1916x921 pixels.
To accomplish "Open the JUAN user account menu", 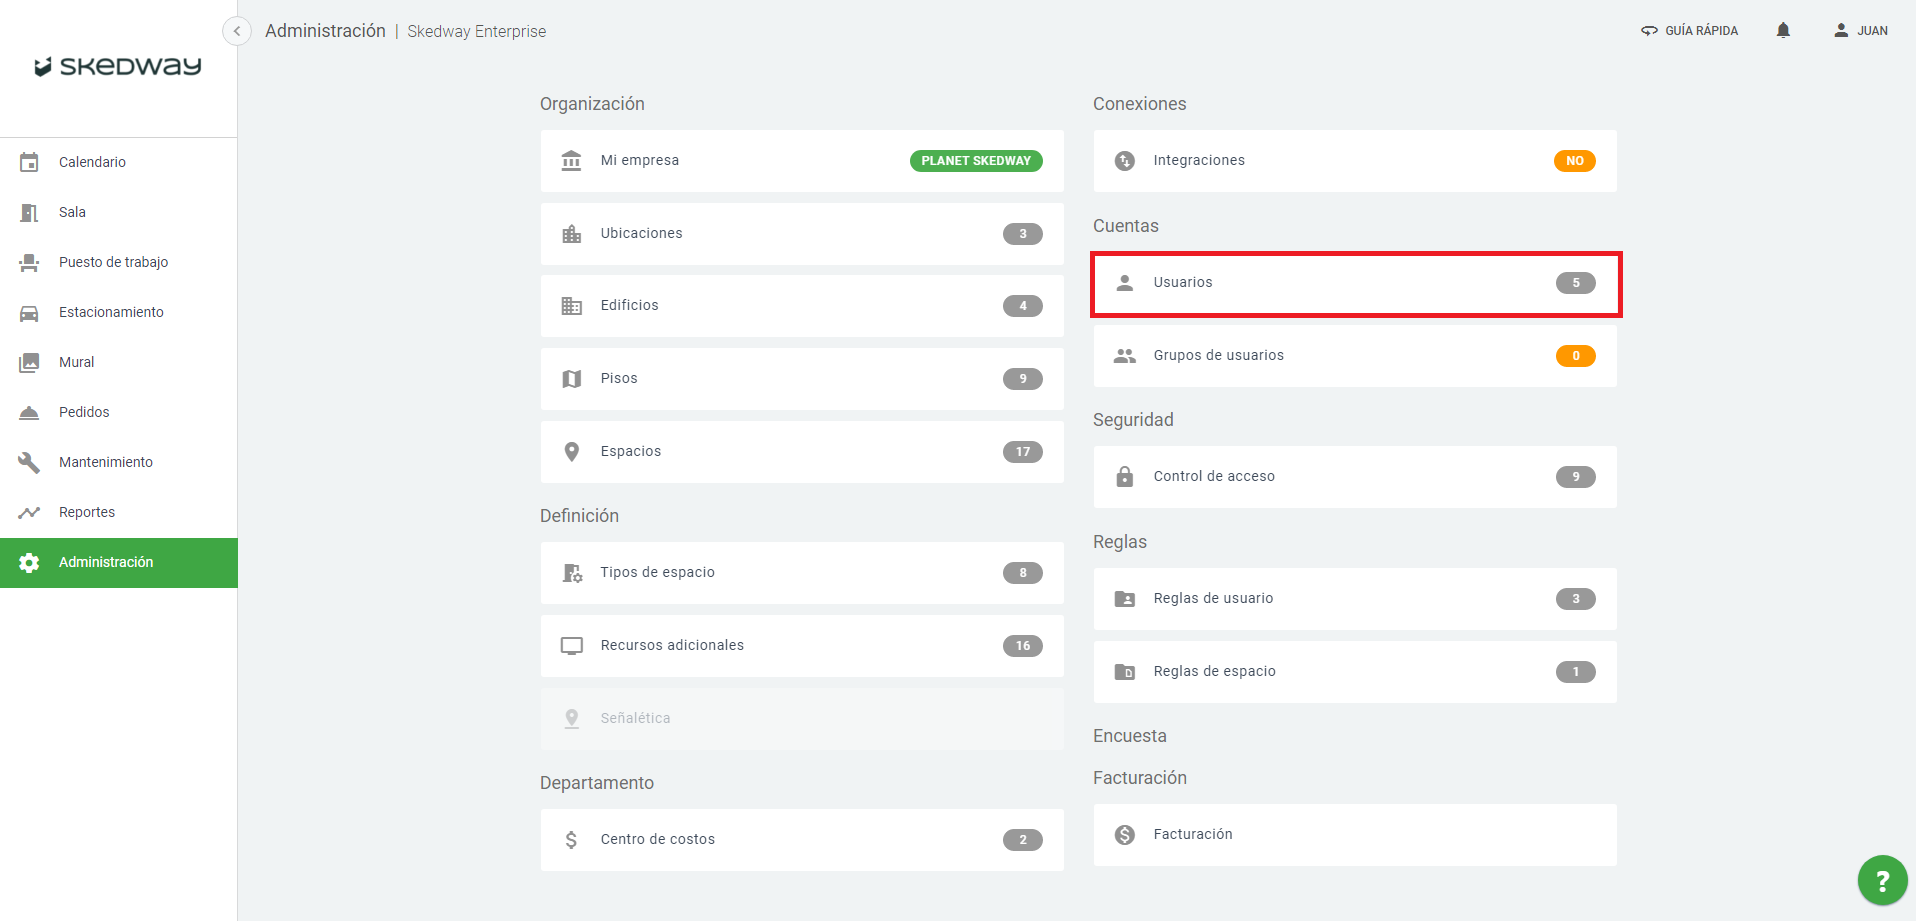I will (1861, 31).
